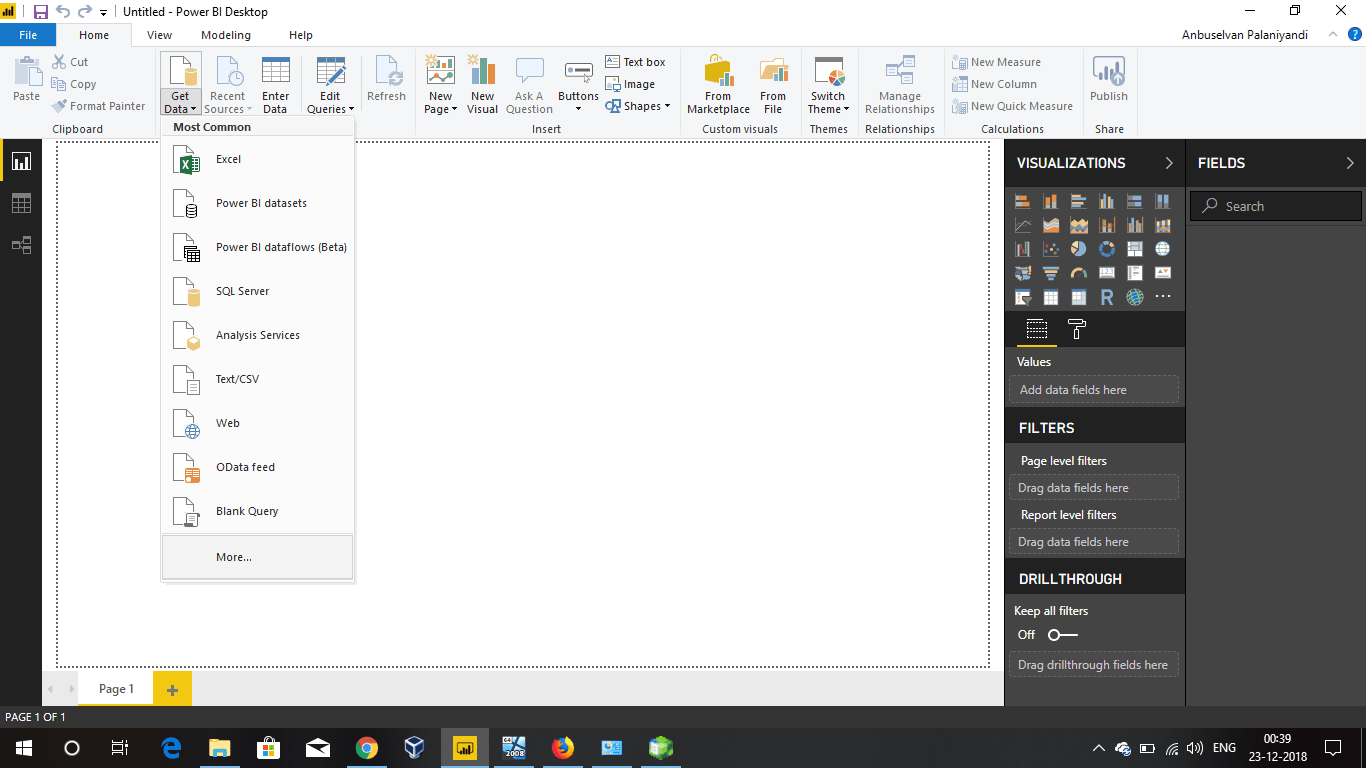Open the Customize Quick Access Toolbar arrow
Image resolution: width=1366 pixels, height=768 pixels.
coord(103,13)
